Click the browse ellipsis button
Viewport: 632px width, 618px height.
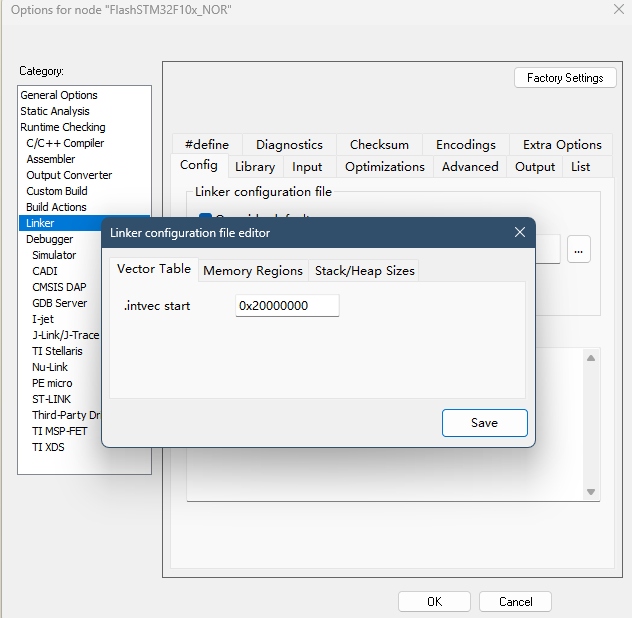(x=579, y=250)
